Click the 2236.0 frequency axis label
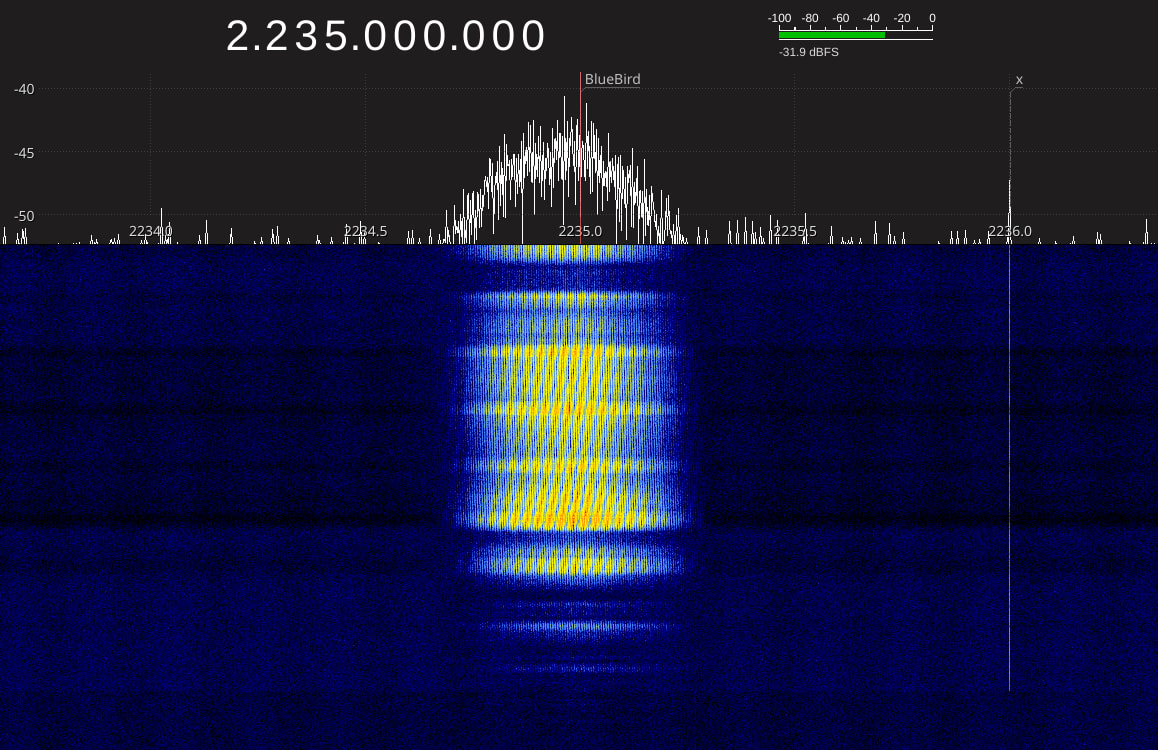The width and height of the screenshot is (1158, 750). point(1010,231)
